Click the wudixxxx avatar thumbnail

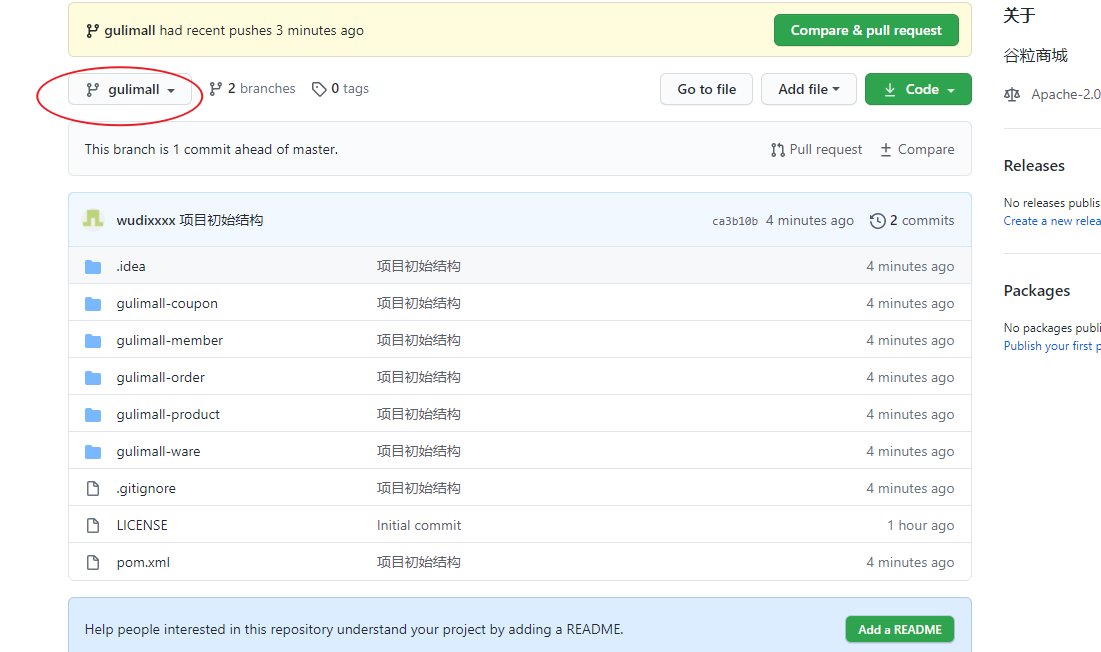tap(93, 219)
